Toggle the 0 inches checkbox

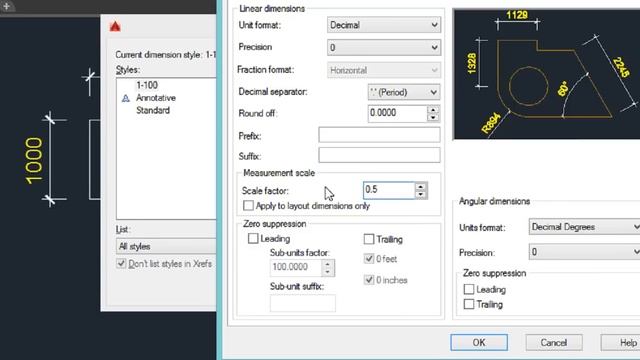click(369, 280)
